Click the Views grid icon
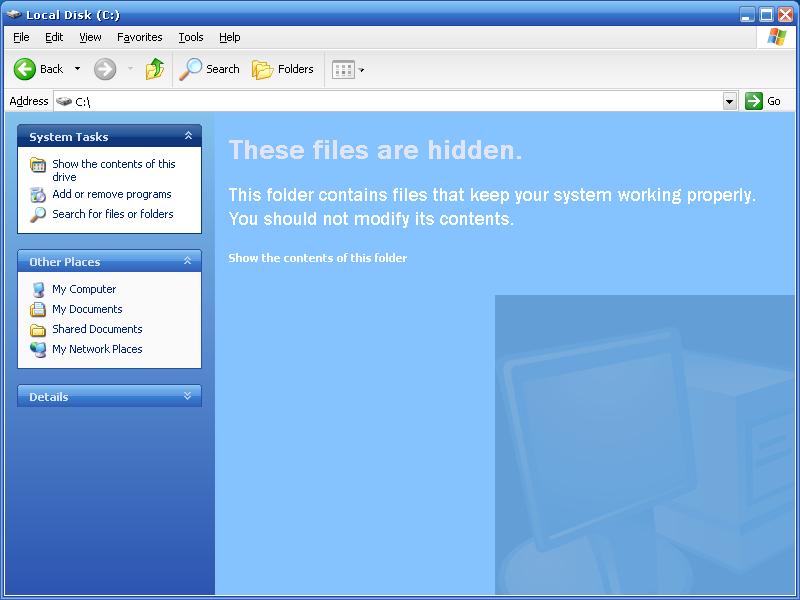 click(343, 69)
